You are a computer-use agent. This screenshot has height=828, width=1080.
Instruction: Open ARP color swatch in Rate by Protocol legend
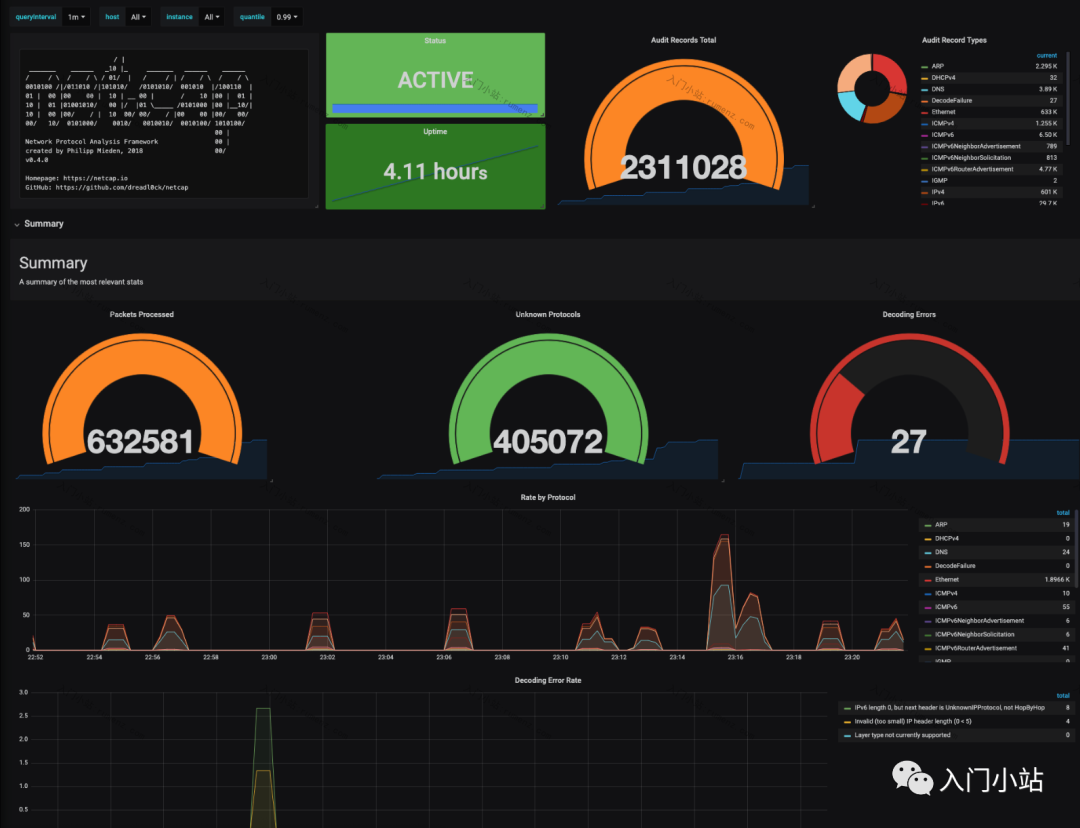[x=928, y=525]
